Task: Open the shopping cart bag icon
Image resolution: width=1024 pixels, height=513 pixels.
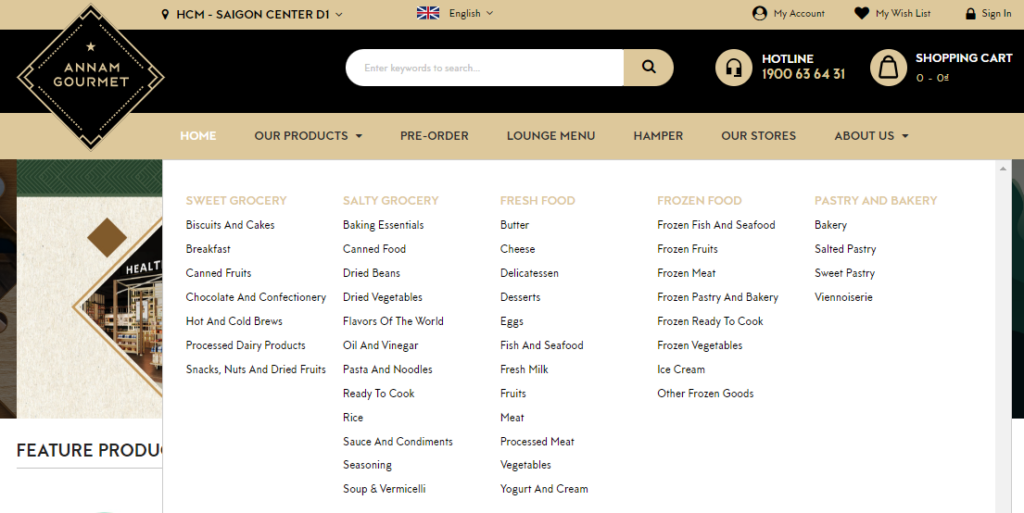Action: tap(887, 68)
